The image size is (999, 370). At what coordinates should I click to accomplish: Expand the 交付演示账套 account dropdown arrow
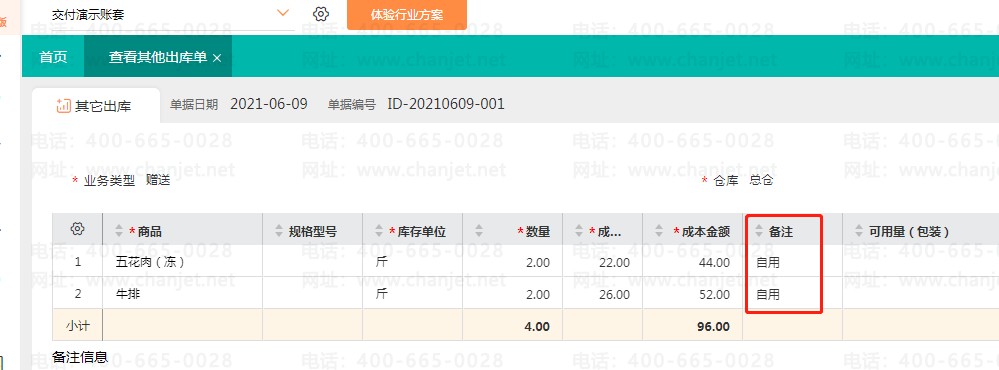pyautogui.click(x=284, y=13)
